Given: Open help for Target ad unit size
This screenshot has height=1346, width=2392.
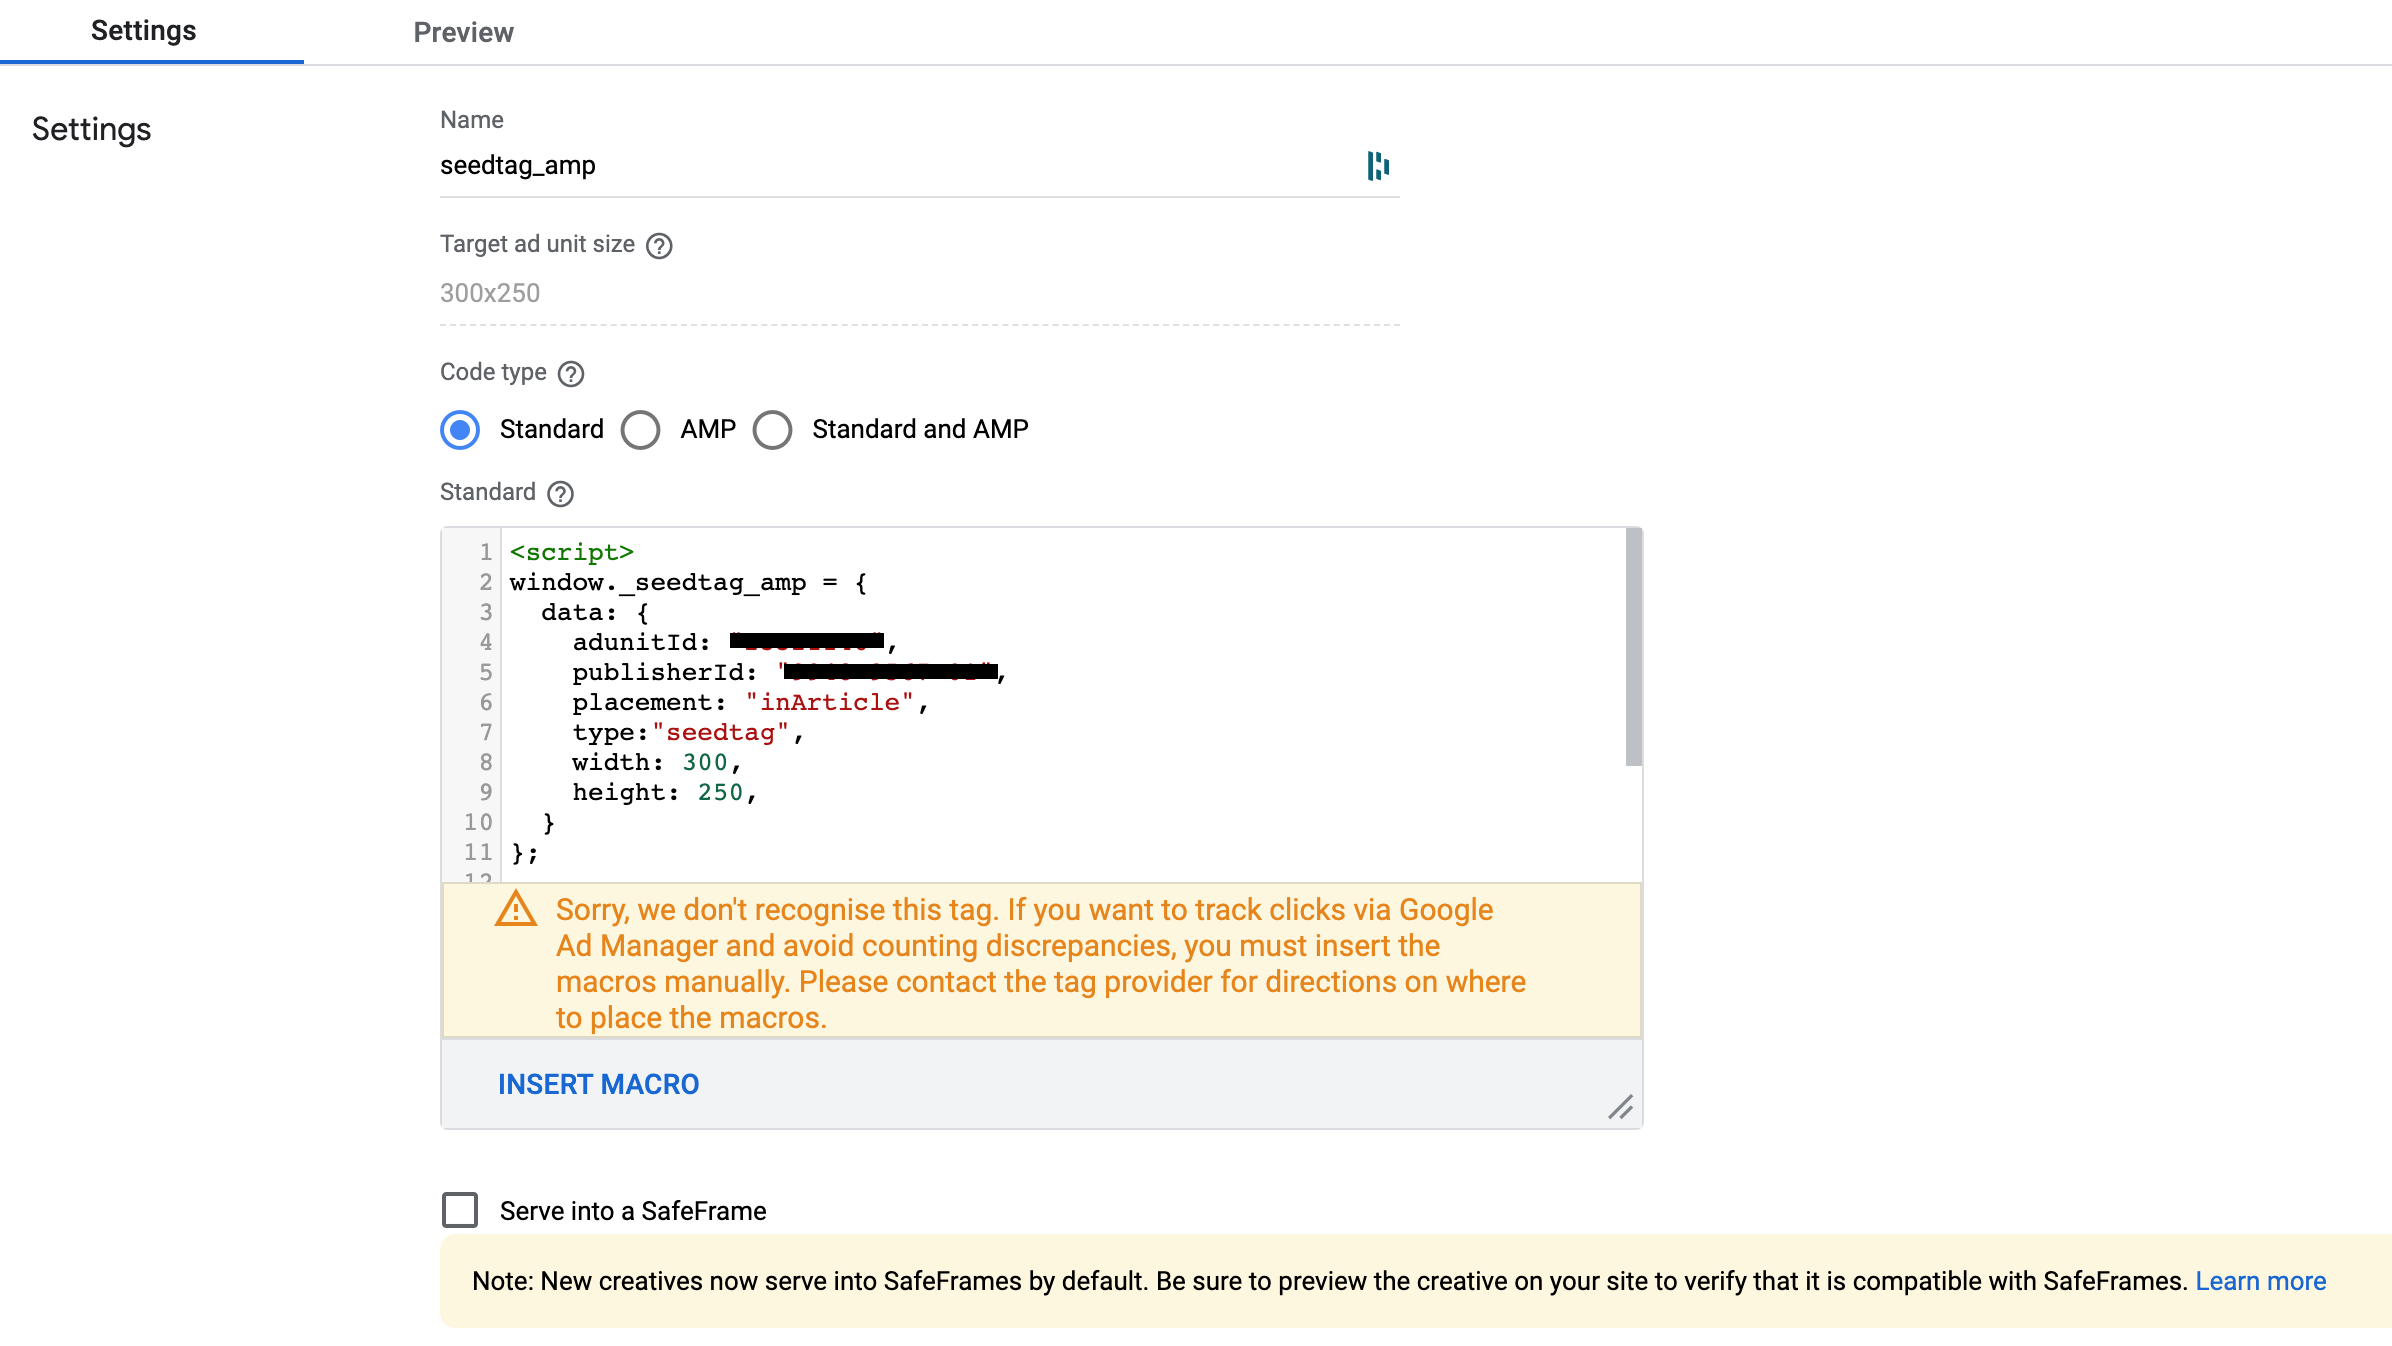Looking at the screenshot, I should tap(661, 245).
